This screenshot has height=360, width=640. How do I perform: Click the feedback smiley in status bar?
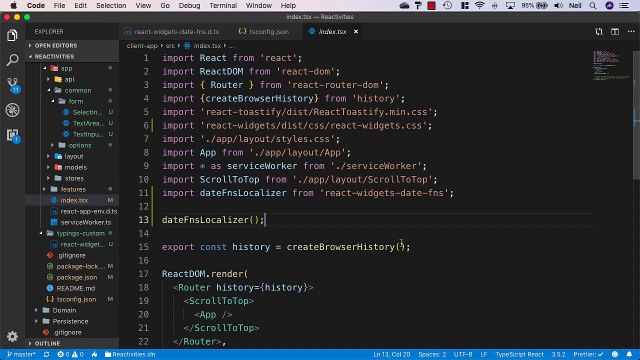(x=615, y=354)
